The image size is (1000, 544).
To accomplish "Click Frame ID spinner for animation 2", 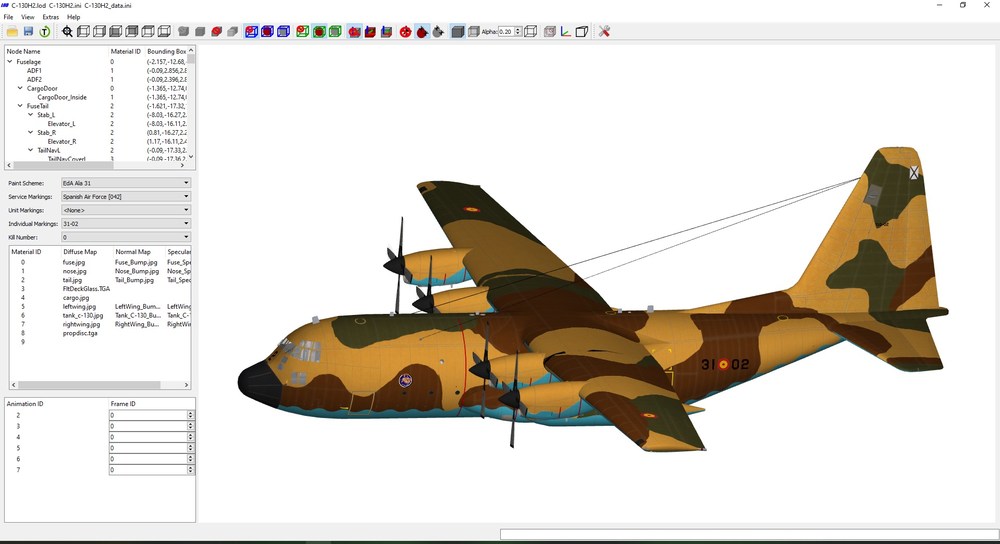I will pyautogui.click(x=190, y=415).
